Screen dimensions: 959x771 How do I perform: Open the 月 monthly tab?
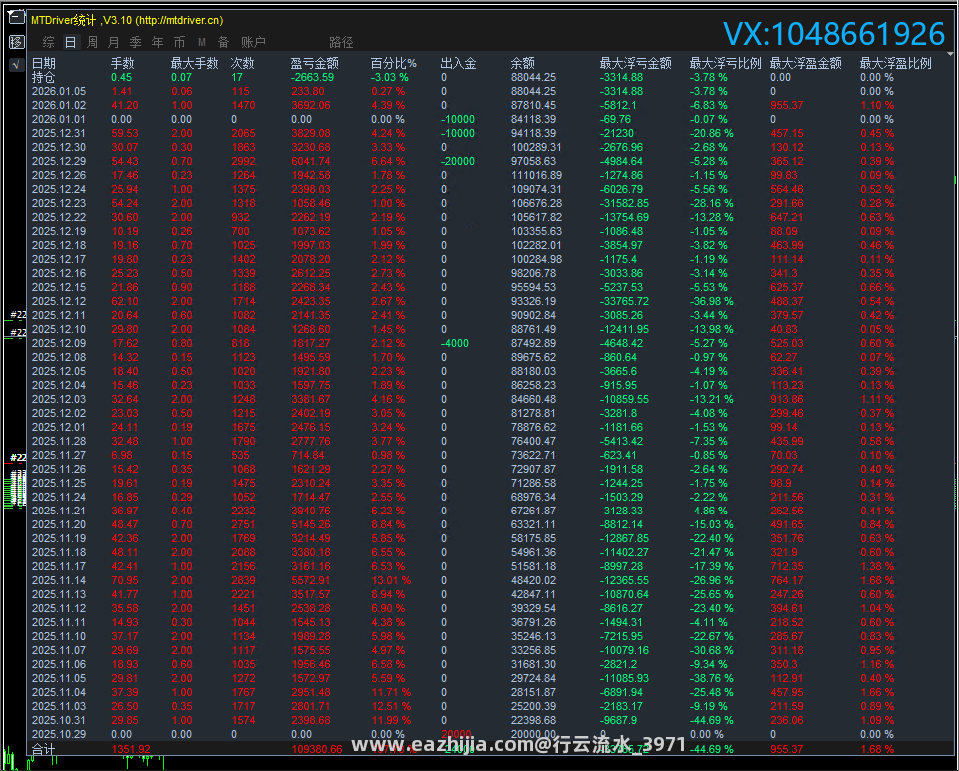(114, 42)
